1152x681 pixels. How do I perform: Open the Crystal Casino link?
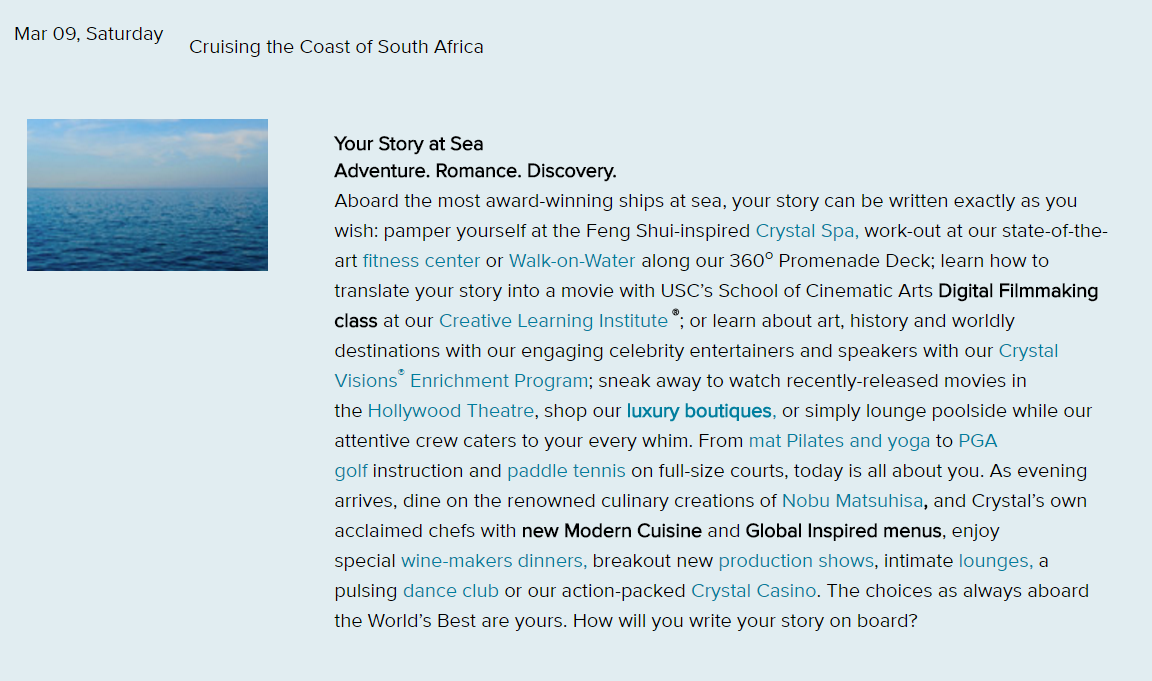753,591
